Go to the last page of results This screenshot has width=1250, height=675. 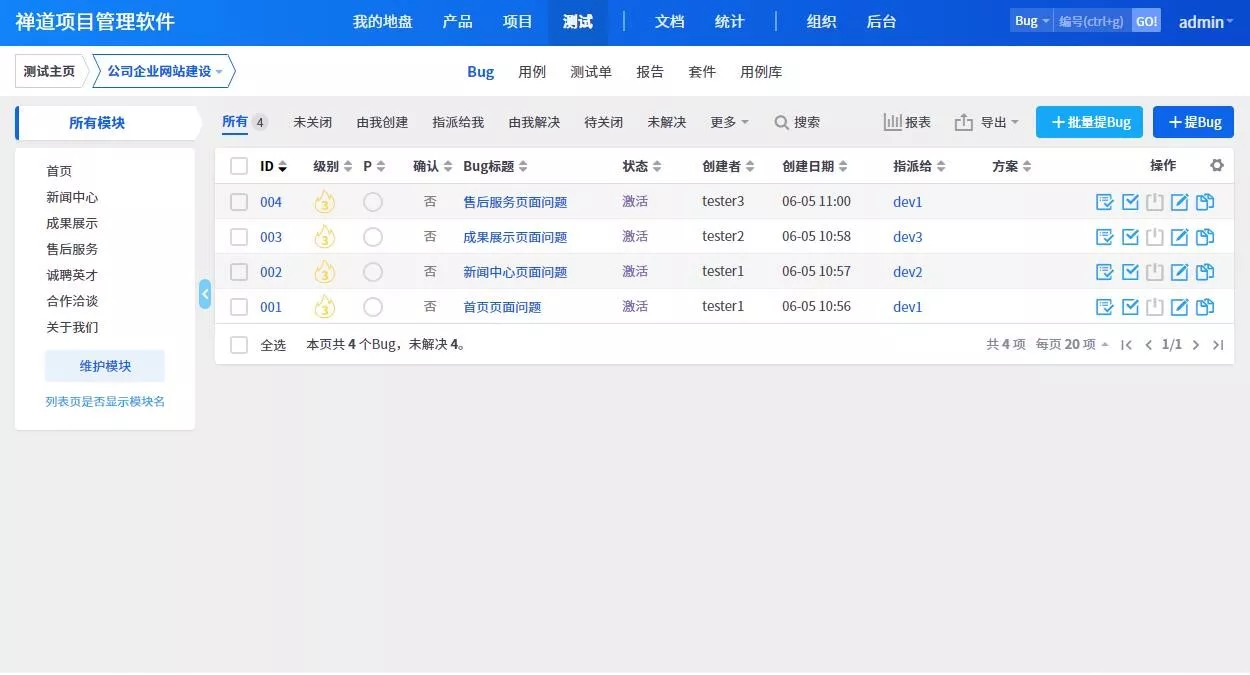1218,345
